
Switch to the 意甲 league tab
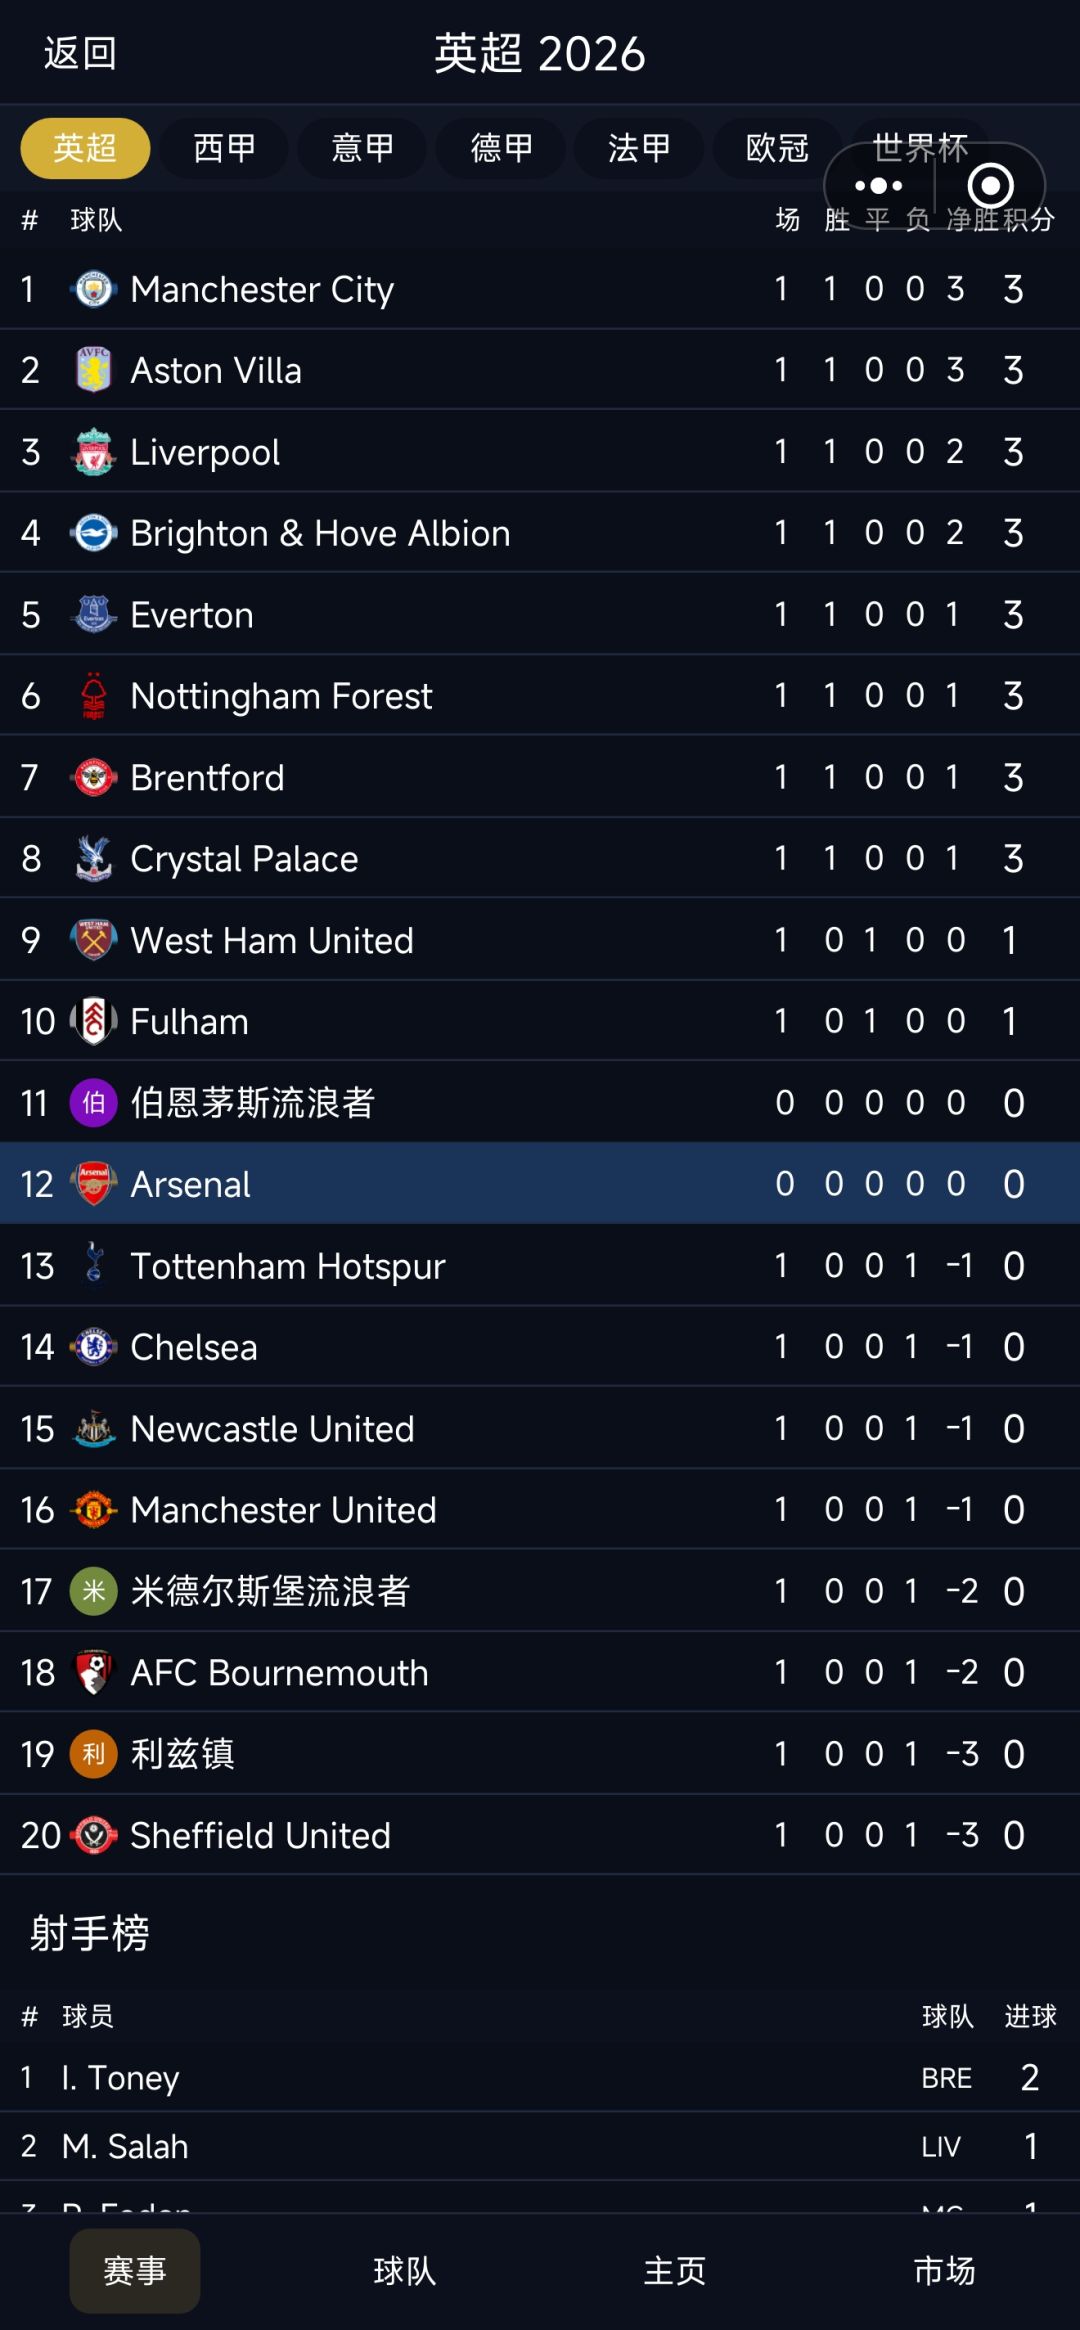[362, 149]
